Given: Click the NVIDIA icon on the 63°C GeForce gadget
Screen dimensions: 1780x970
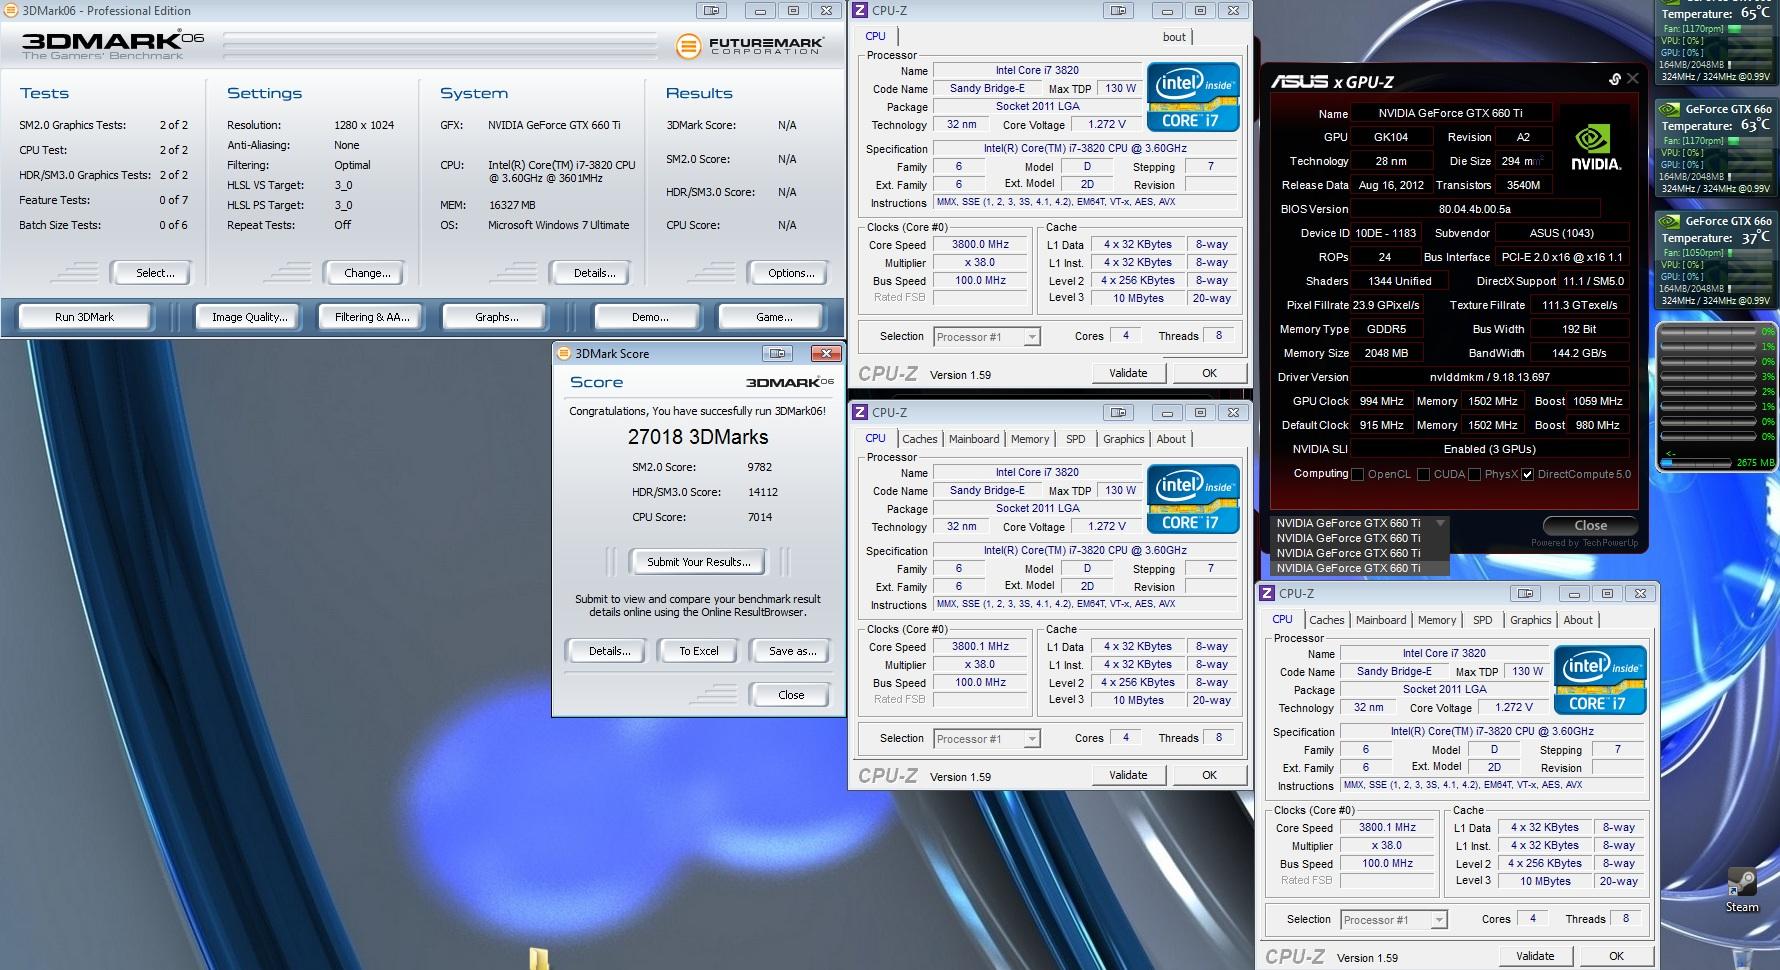Looking at the screenshot, I should 1669,109.
